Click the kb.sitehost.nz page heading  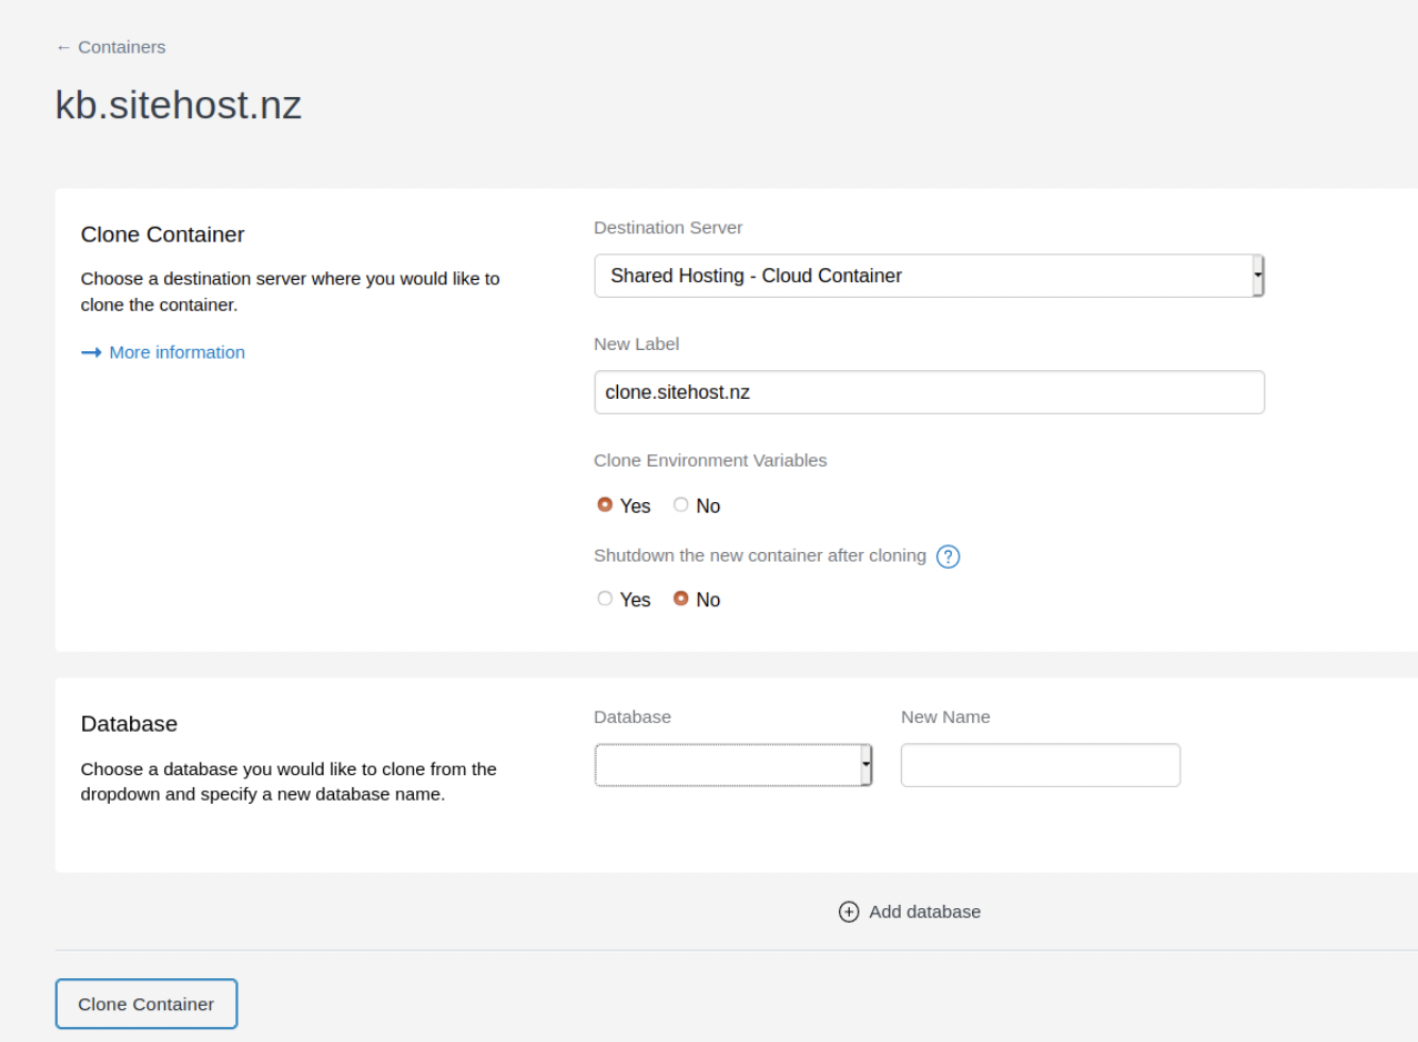point(179,104)
